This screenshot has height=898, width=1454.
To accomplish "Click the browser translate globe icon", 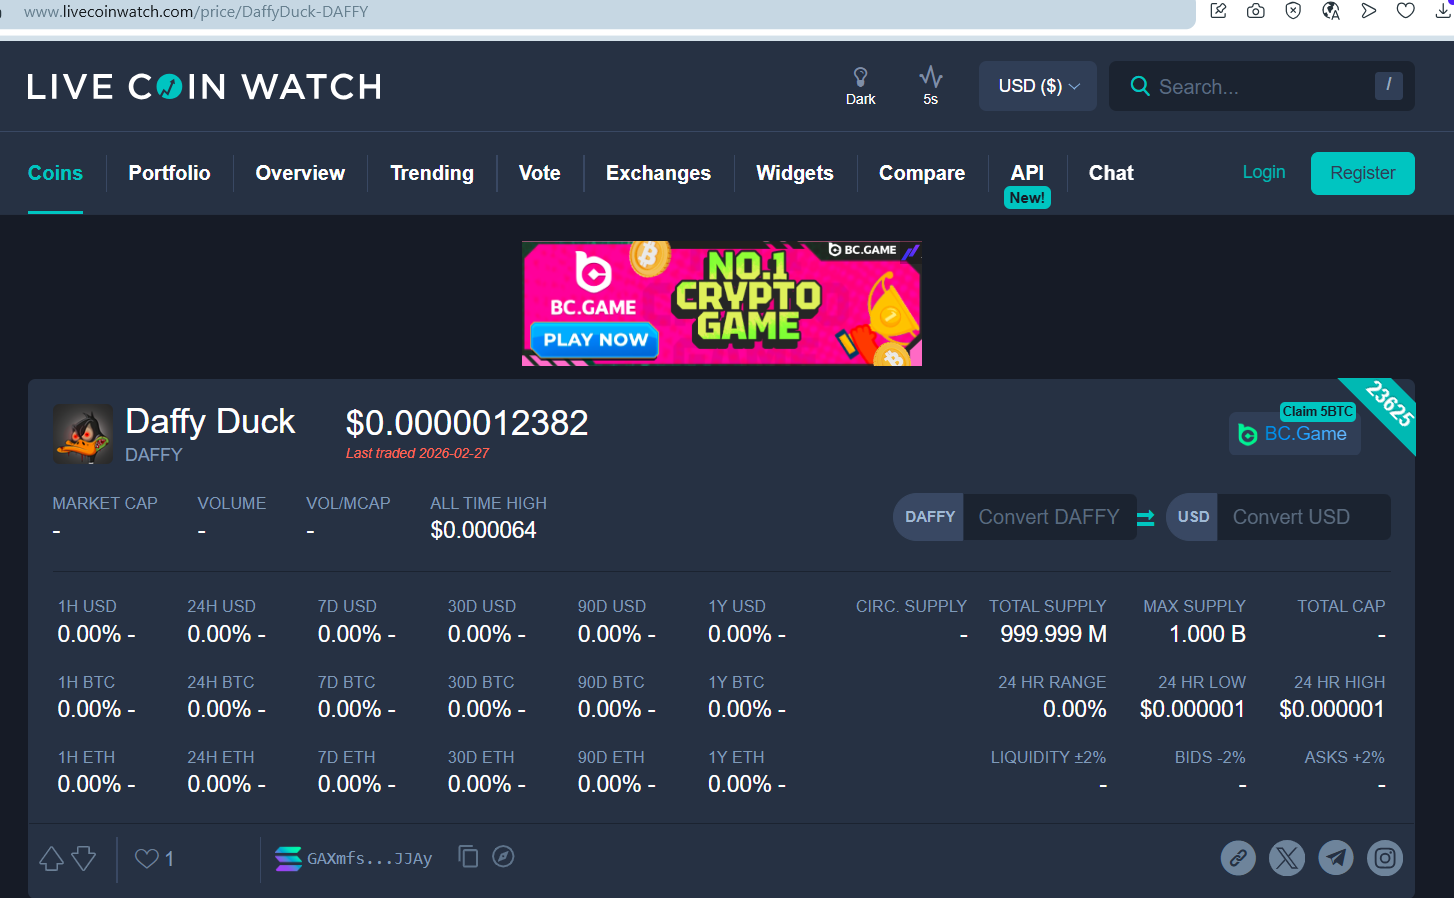I will tap(1331, 11).
